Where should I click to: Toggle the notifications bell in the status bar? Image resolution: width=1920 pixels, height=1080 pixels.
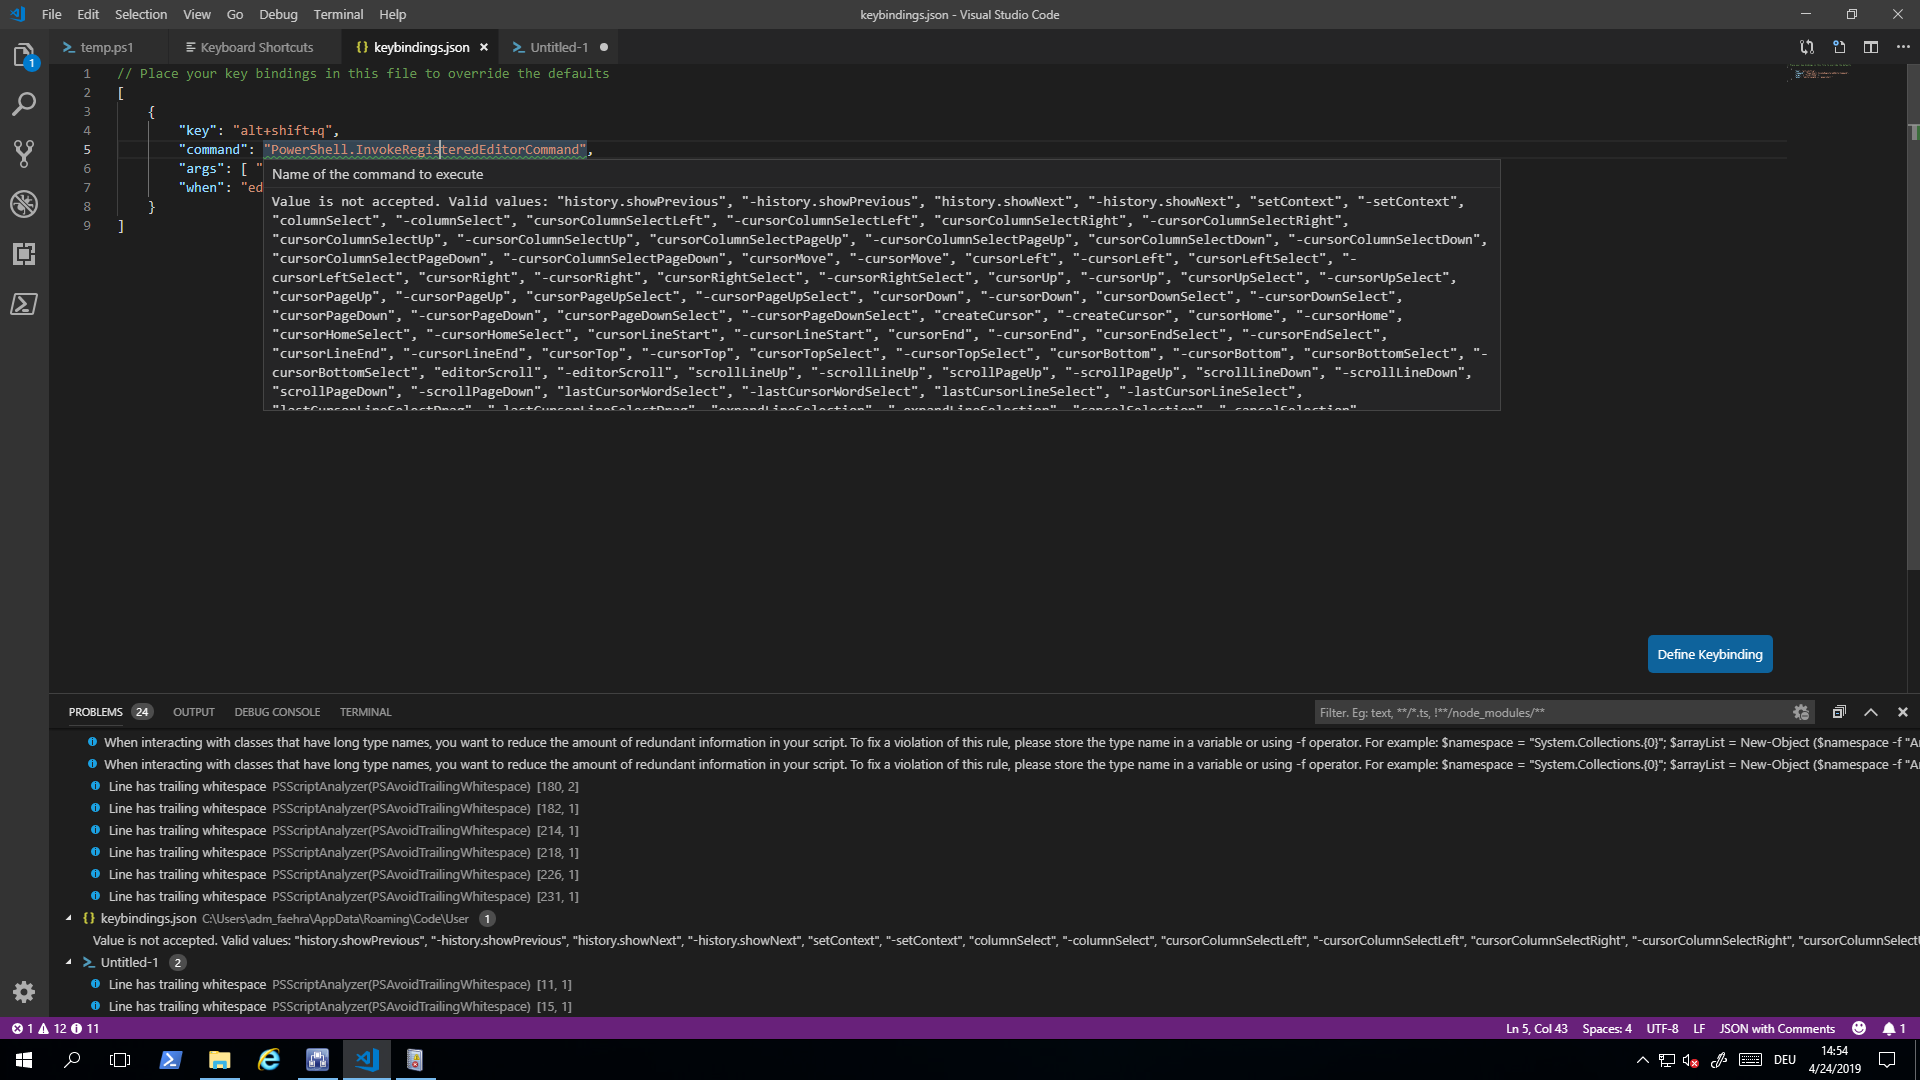[x=1893, y=1028]
